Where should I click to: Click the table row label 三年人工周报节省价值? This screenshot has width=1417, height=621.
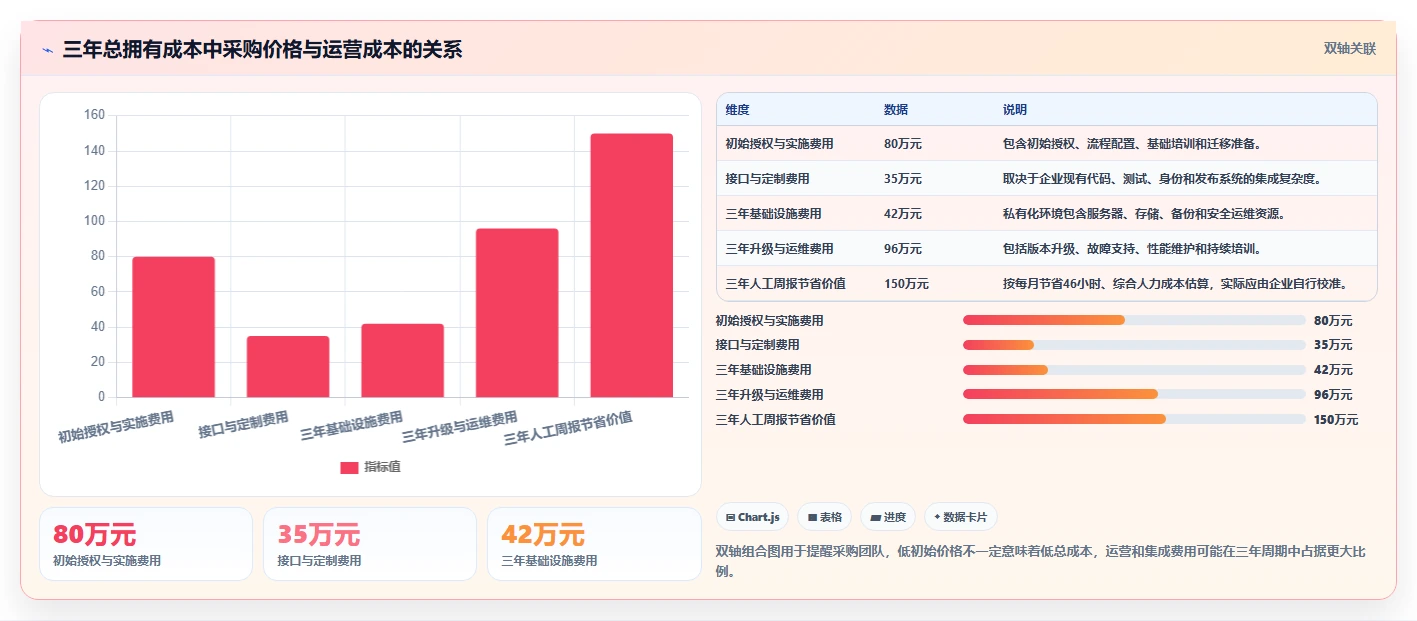click(x=786, y=284)
